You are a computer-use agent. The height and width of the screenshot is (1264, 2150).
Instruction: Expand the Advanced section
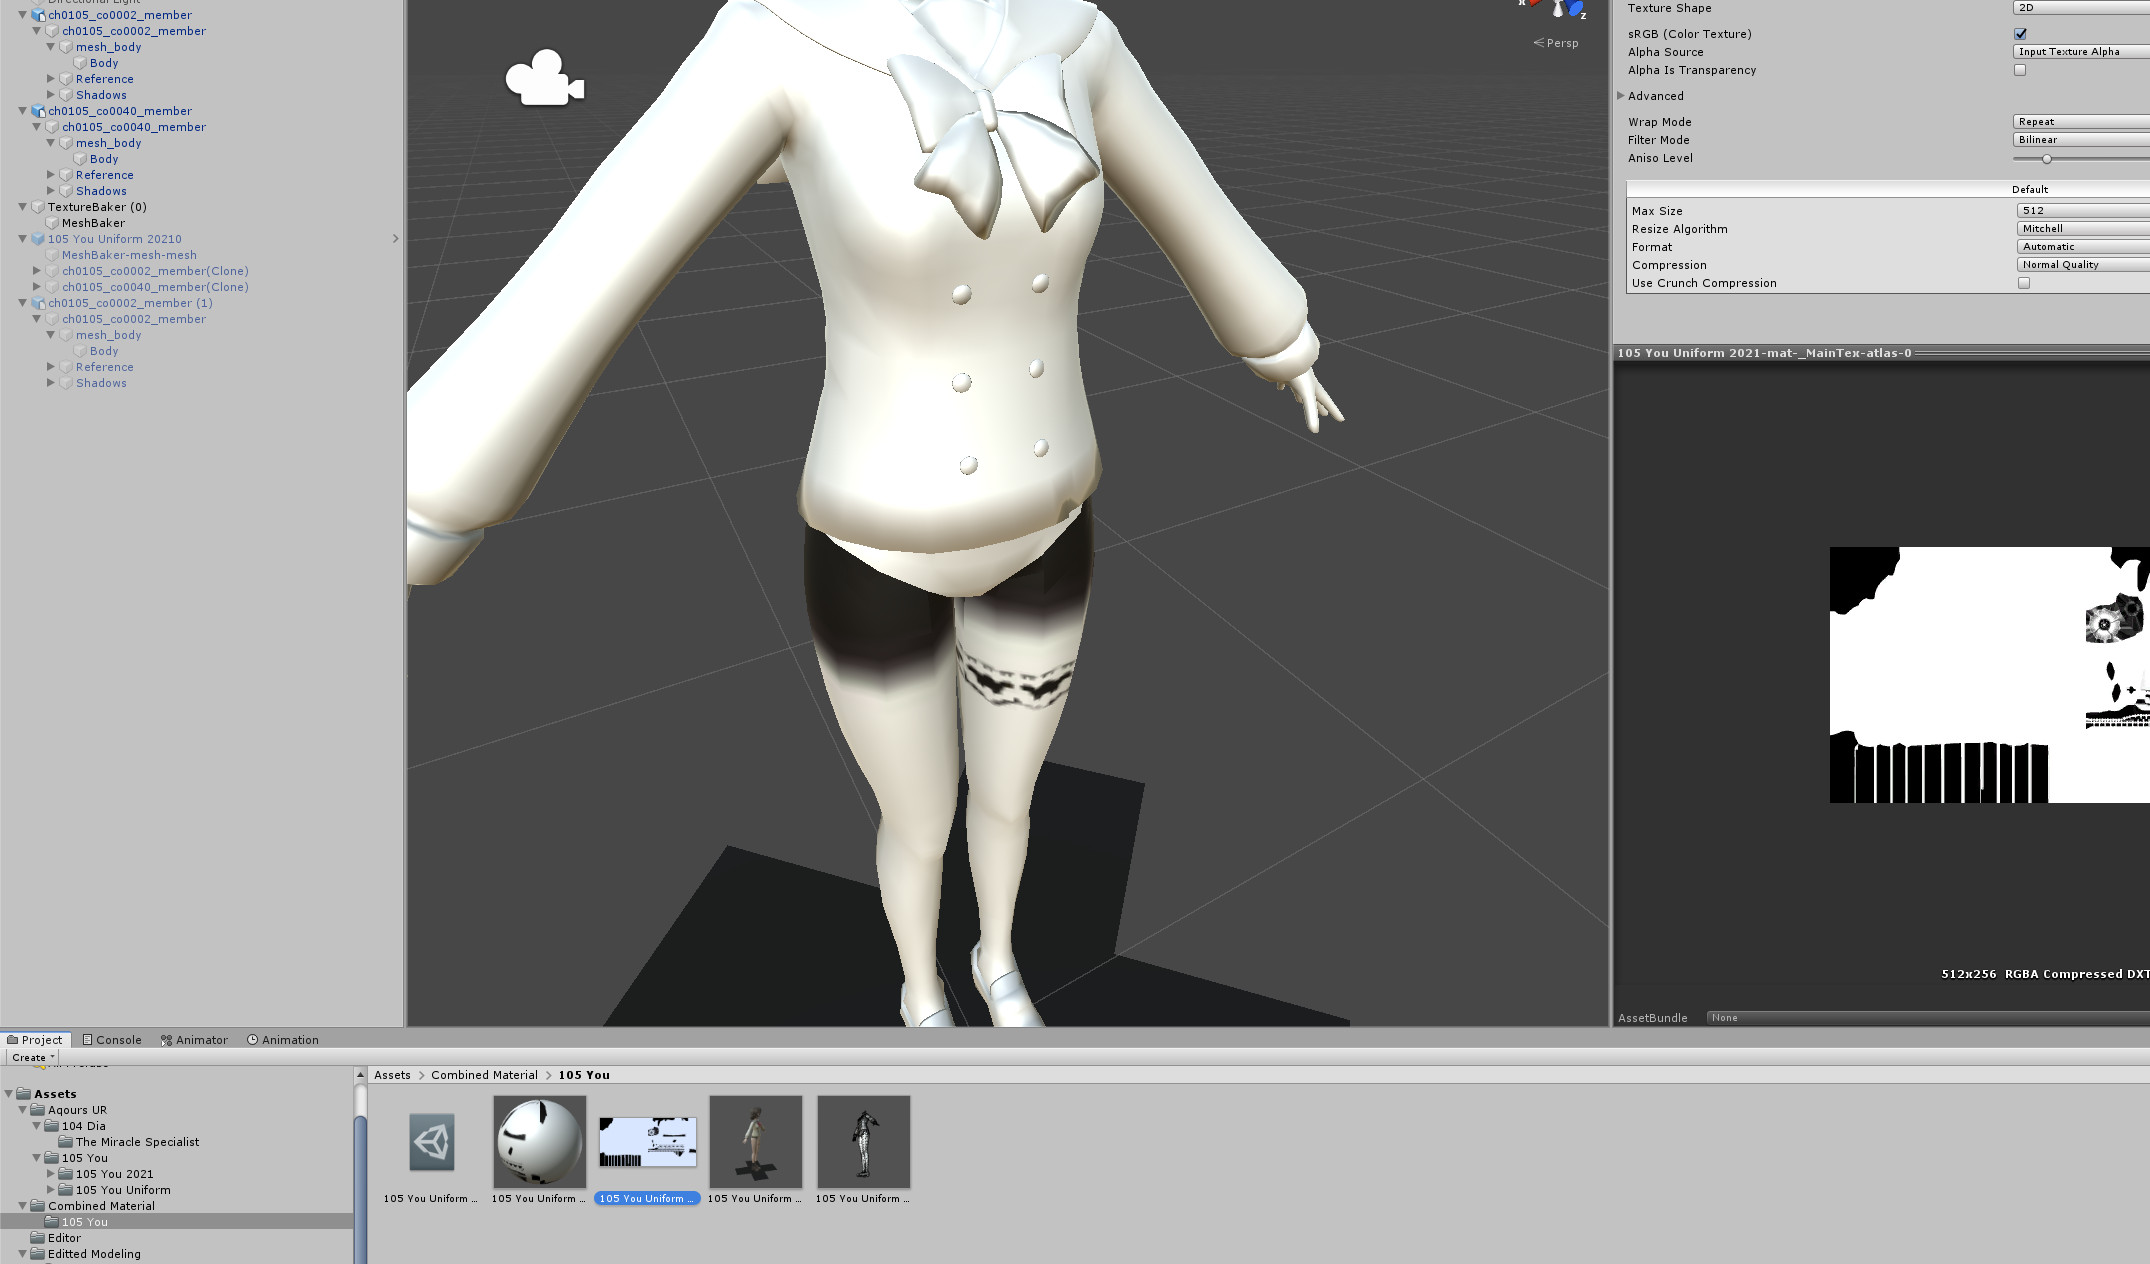click(1621, 96)
